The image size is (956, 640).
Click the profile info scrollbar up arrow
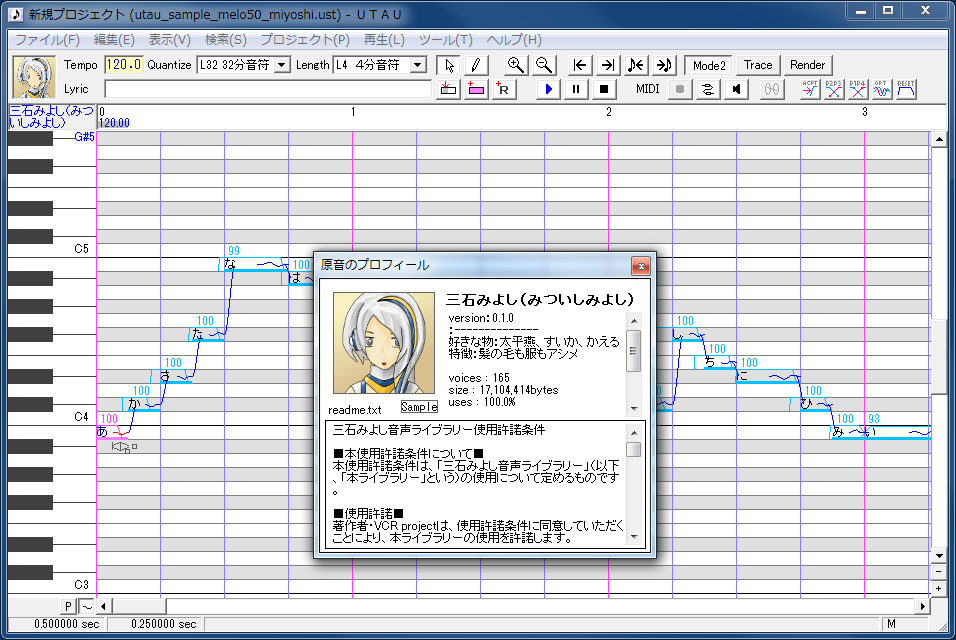(634, 321)
